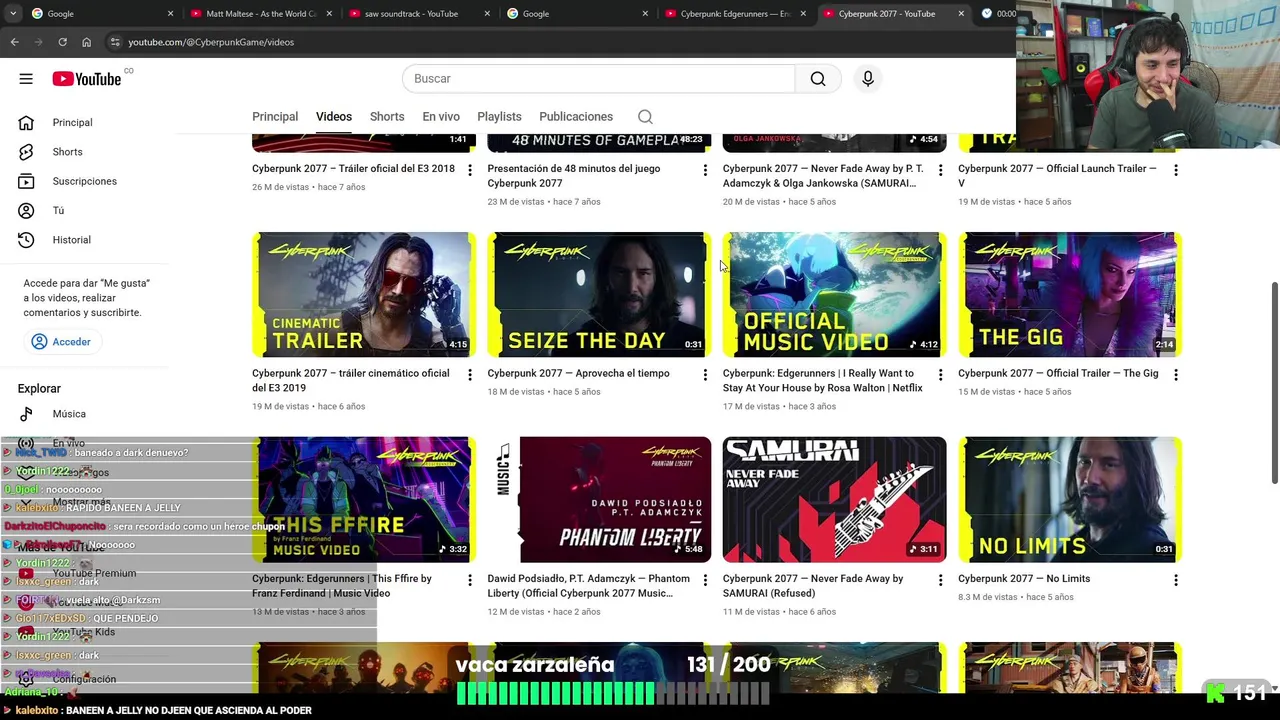Click the browser address bar URL

point(211,42)
